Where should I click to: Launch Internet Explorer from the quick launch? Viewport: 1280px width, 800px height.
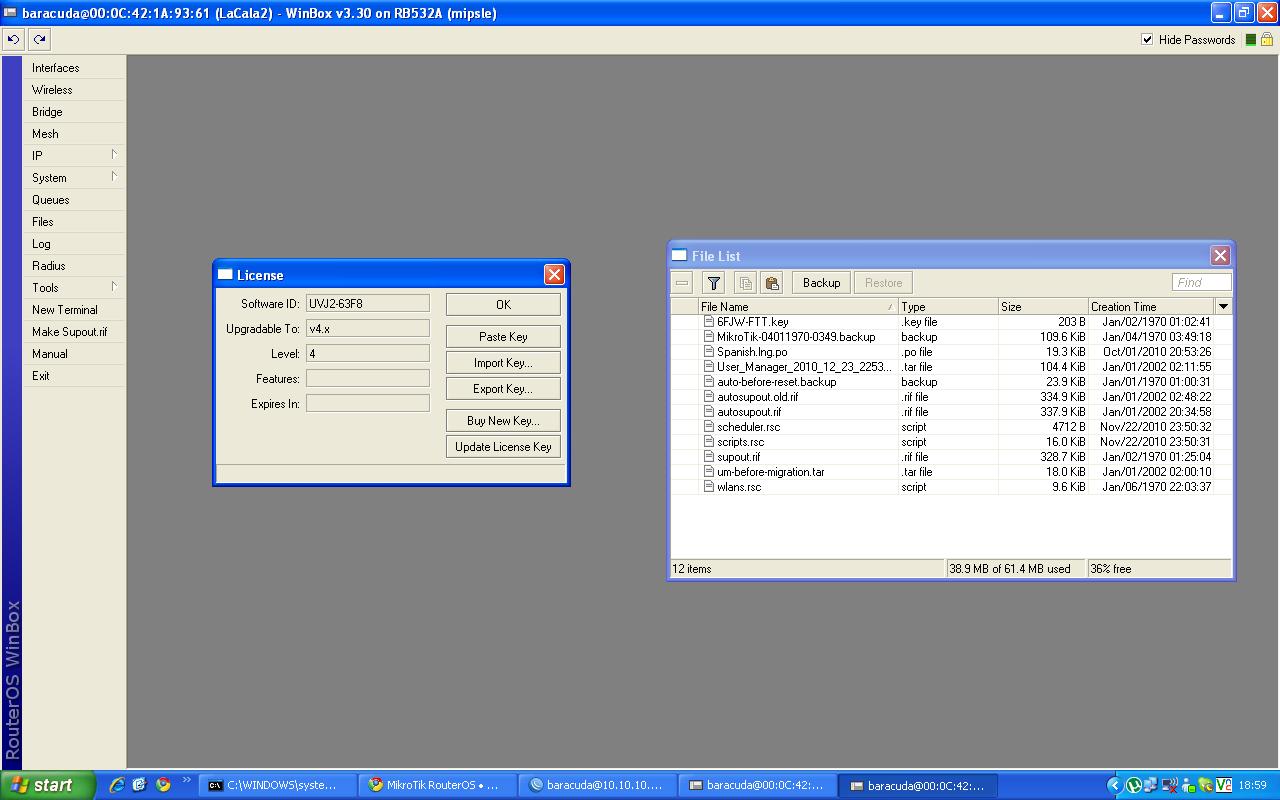pos(117,785)
